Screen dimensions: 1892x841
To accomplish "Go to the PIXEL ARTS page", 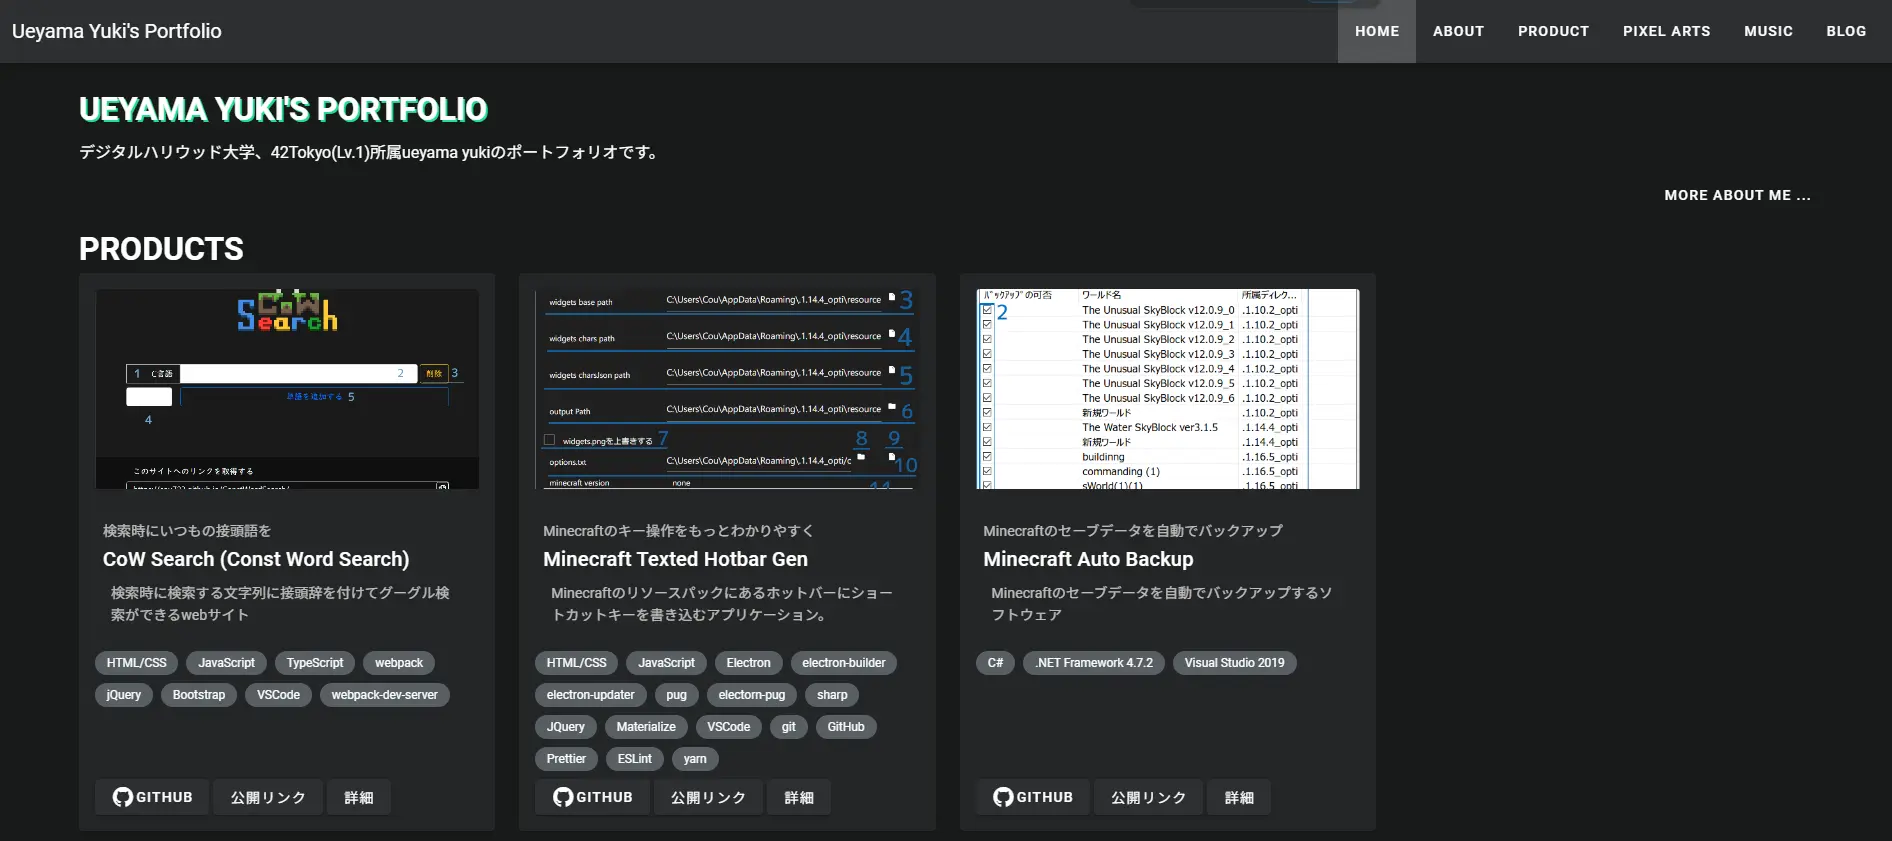I will (x=1666, y=31).
